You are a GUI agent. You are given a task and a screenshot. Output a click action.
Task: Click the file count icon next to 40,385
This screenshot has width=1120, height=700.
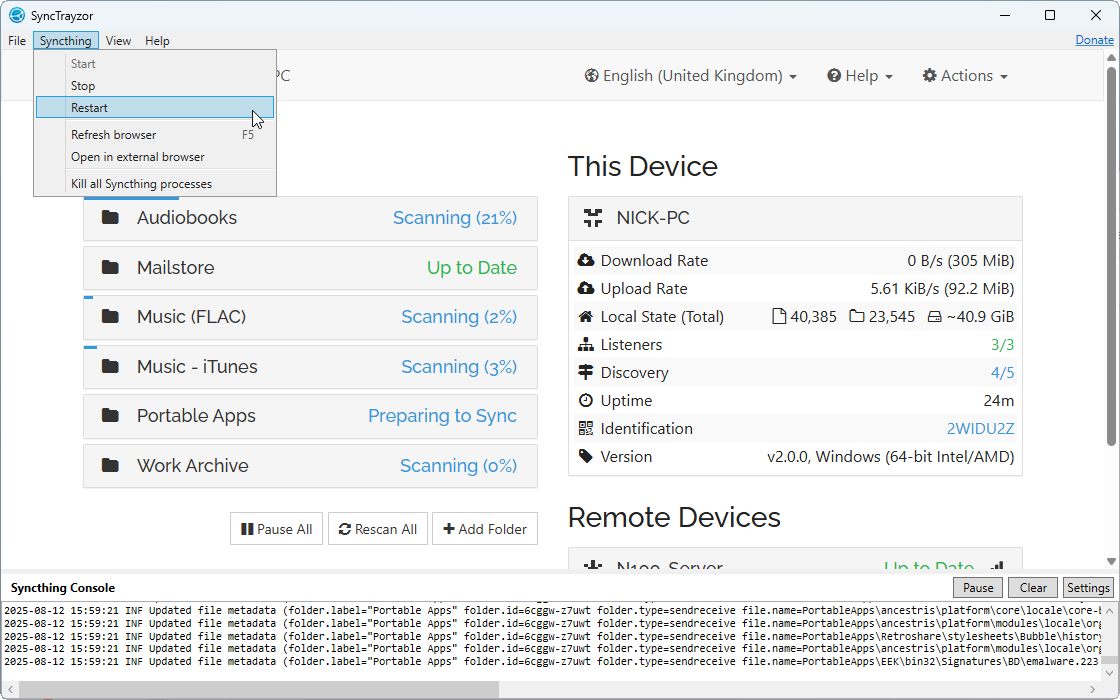[779, 316]
